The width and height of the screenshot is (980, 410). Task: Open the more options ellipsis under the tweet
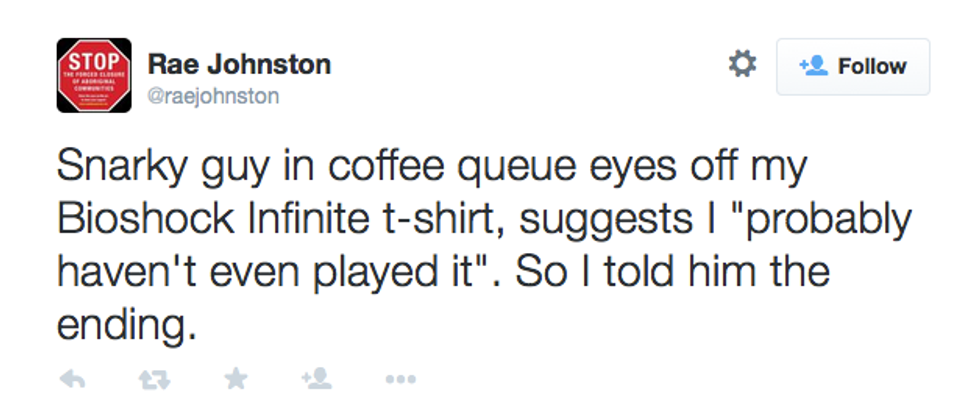point(399,379)
